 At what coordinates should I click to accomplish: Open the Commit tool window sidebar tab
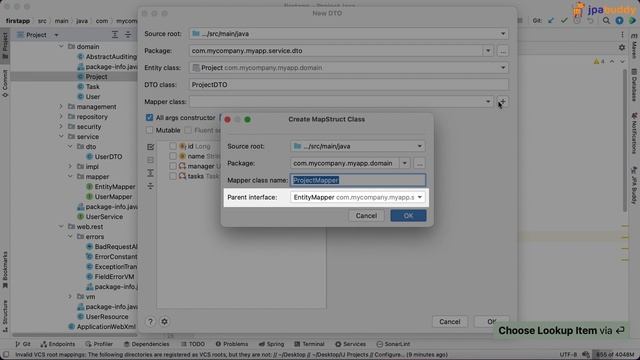point(5,83)
